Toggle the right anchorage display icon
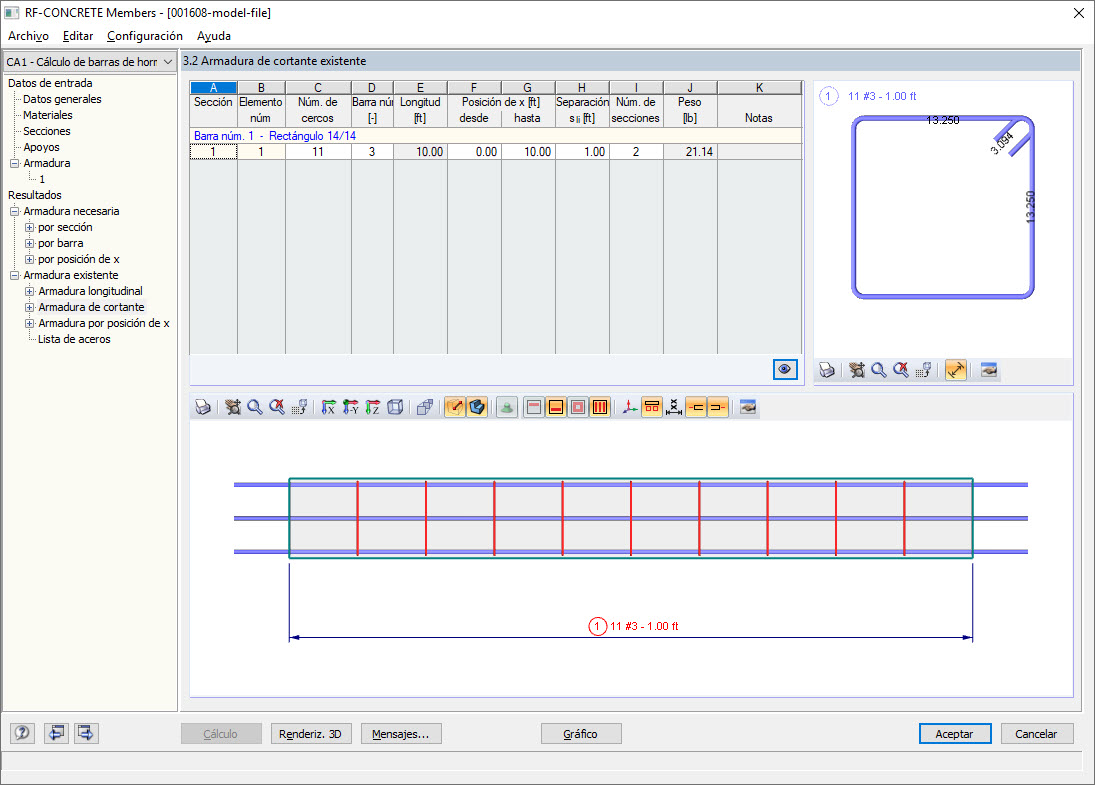This screenshot has width=1095, height=785. 718,407
